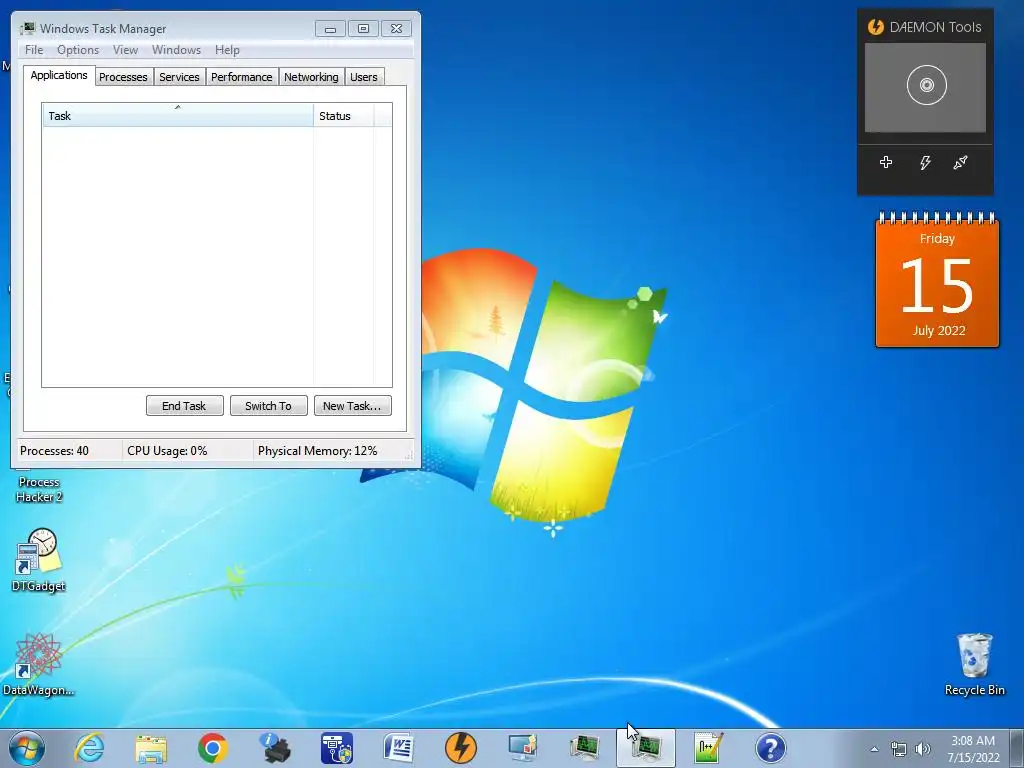This screenshot has width=1024, height=768.
Task: Switch to the Processes tab
Action: (x=123, y=77)
